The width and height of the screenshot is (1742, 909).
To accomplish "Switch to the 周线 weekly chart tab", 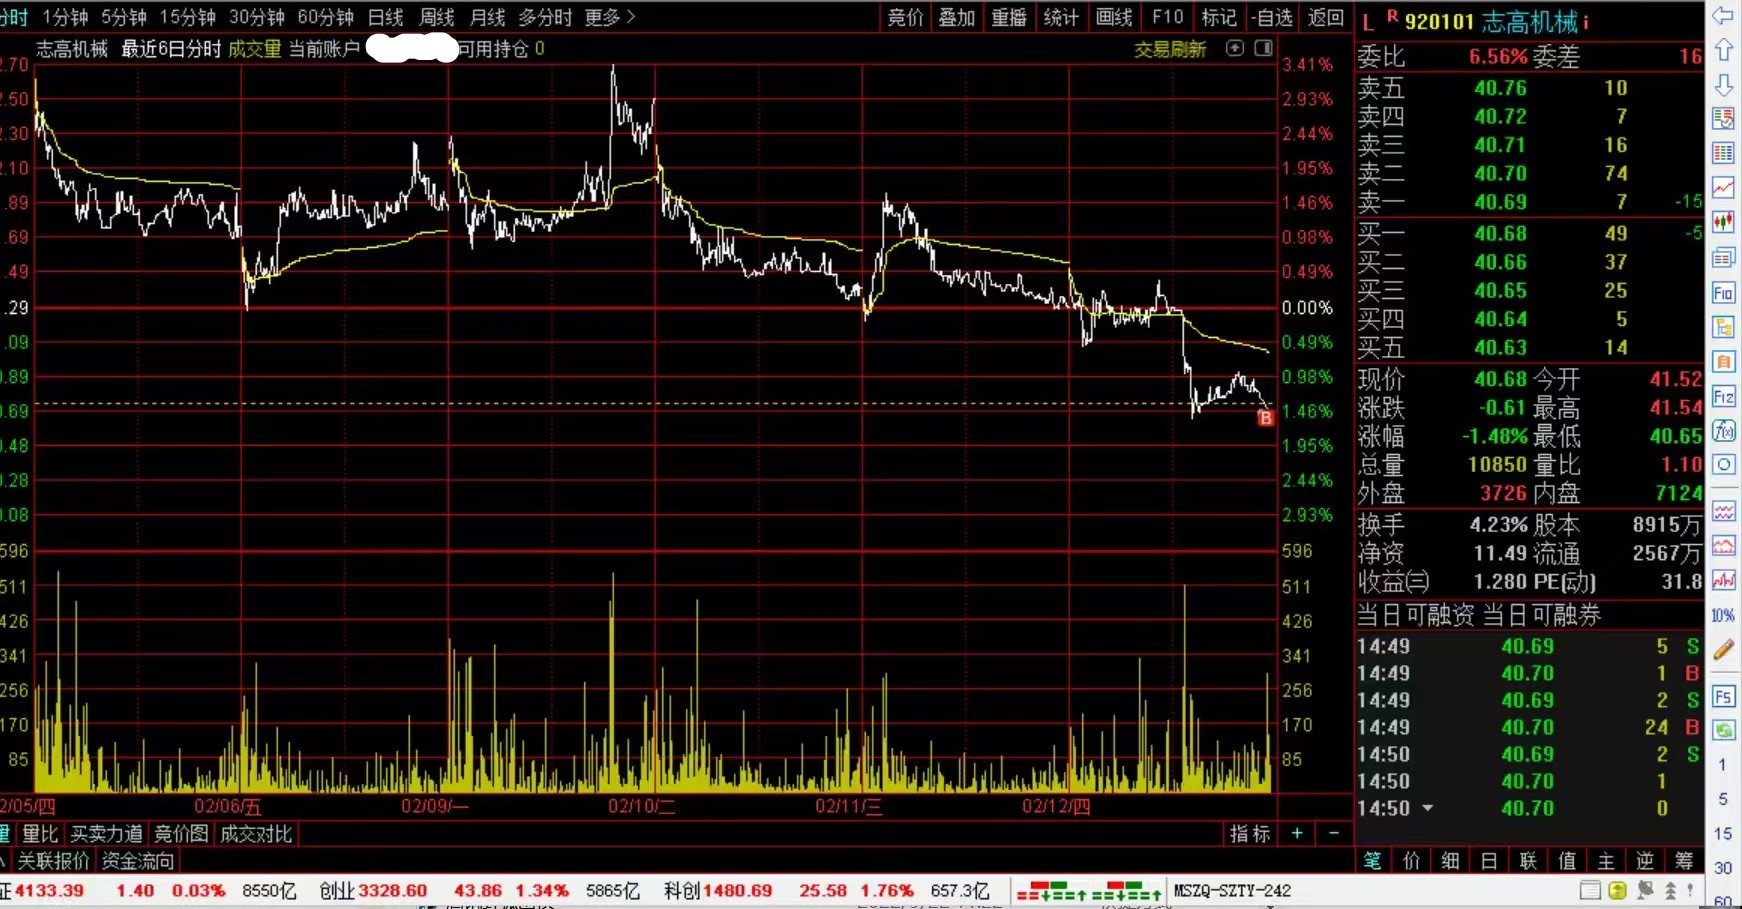I will 437,17.
